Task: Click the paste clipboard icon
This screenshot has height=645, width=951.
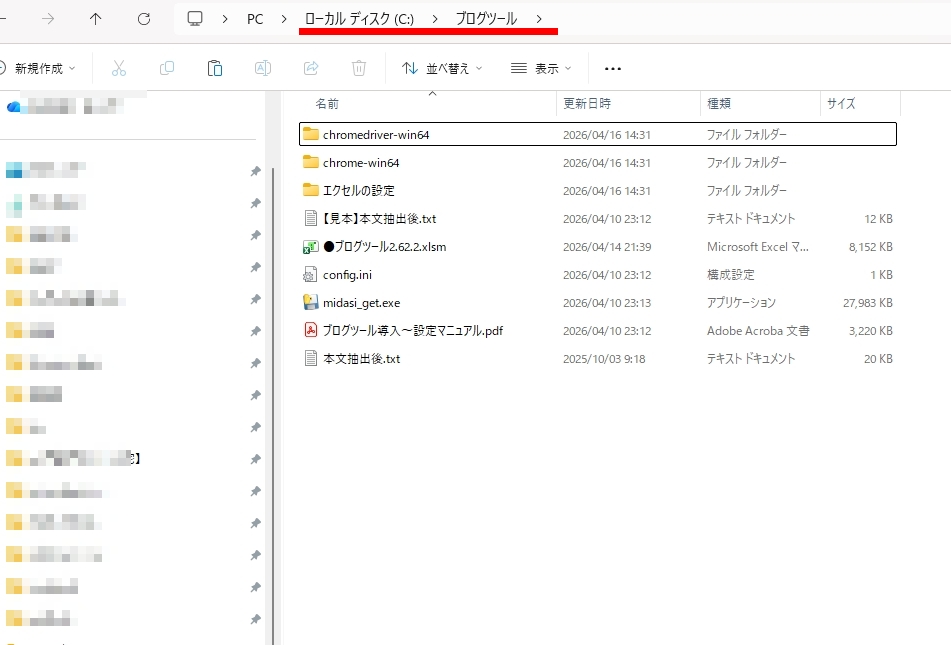Action: click(215, 68)
